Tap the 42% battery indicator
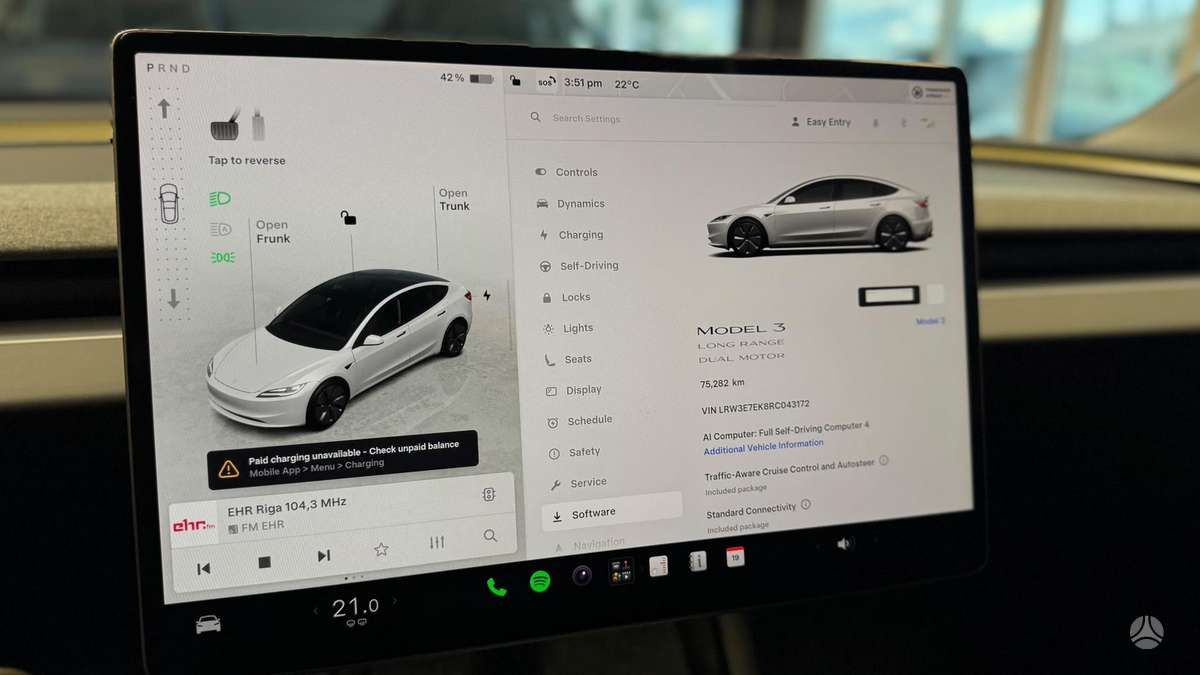This screenshot has height=675, width=1200. (467, 78)
